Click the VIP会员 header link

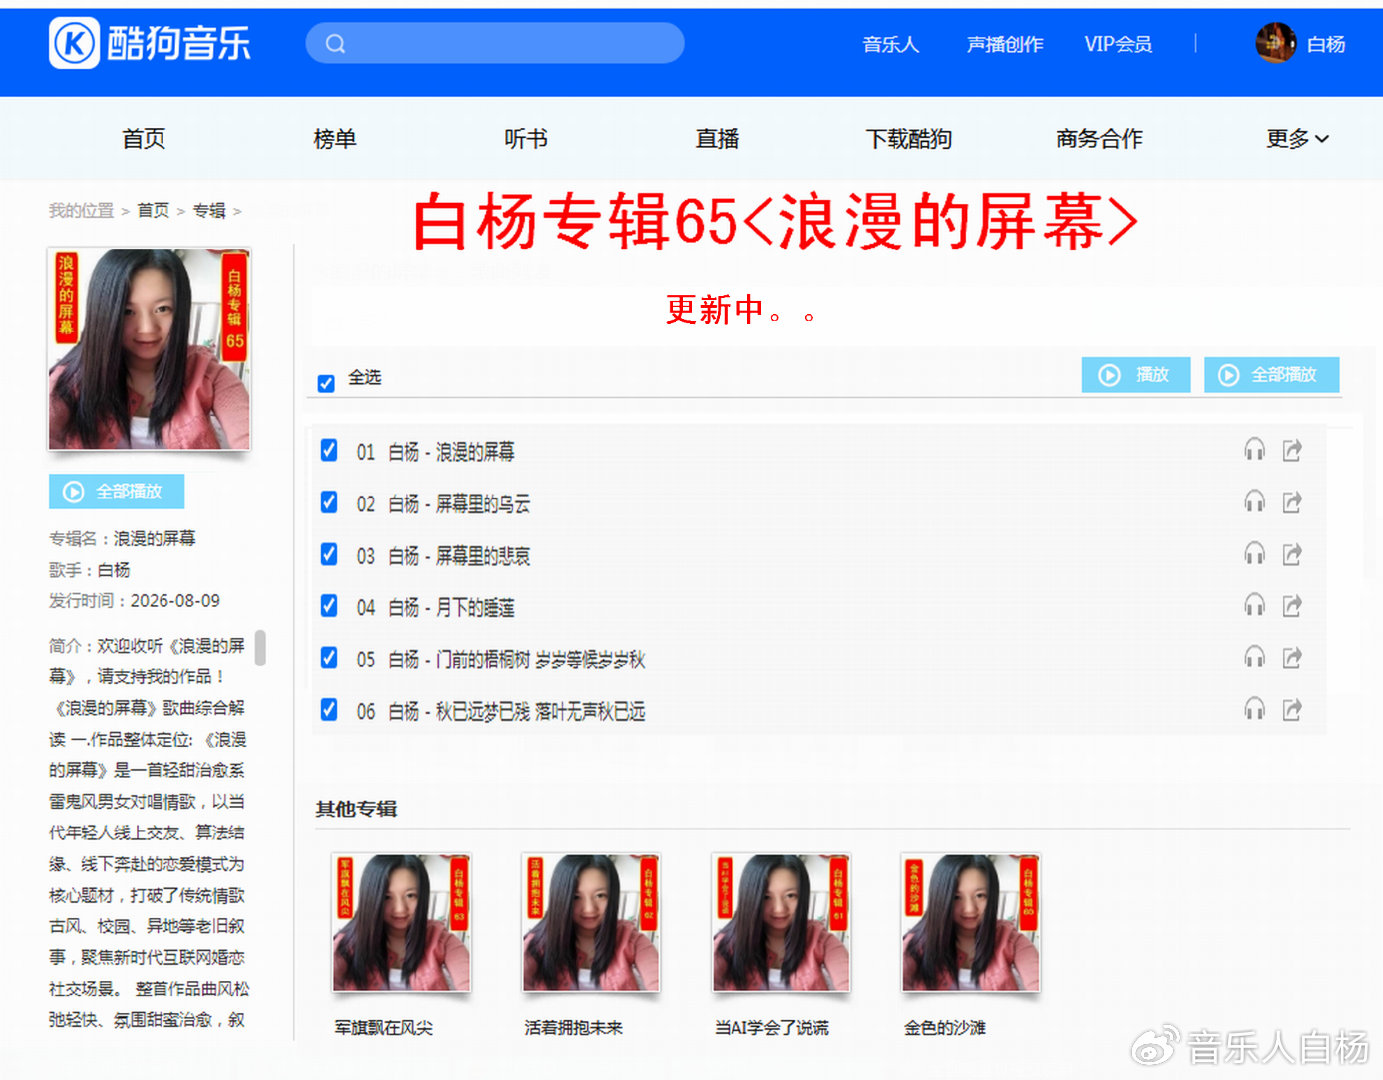click(x=1118, y=44)
